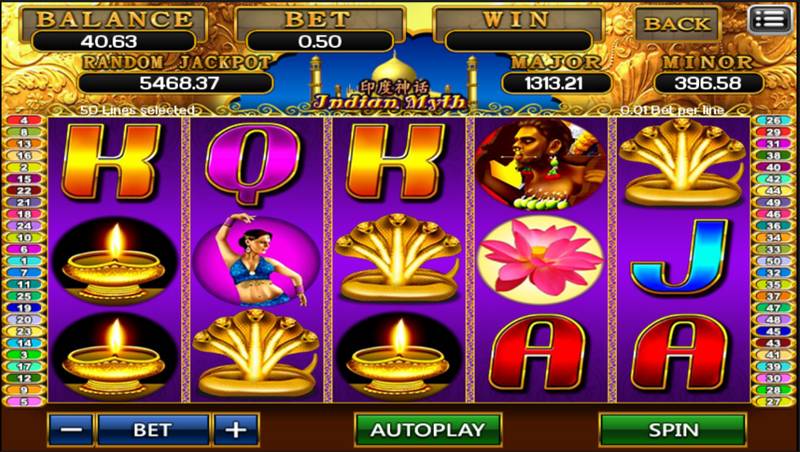Image resolution: width=800 pixels, height=452 pixels.
Task: Click the Minor jackpot amount 396.58
Action: pos(709,83)
